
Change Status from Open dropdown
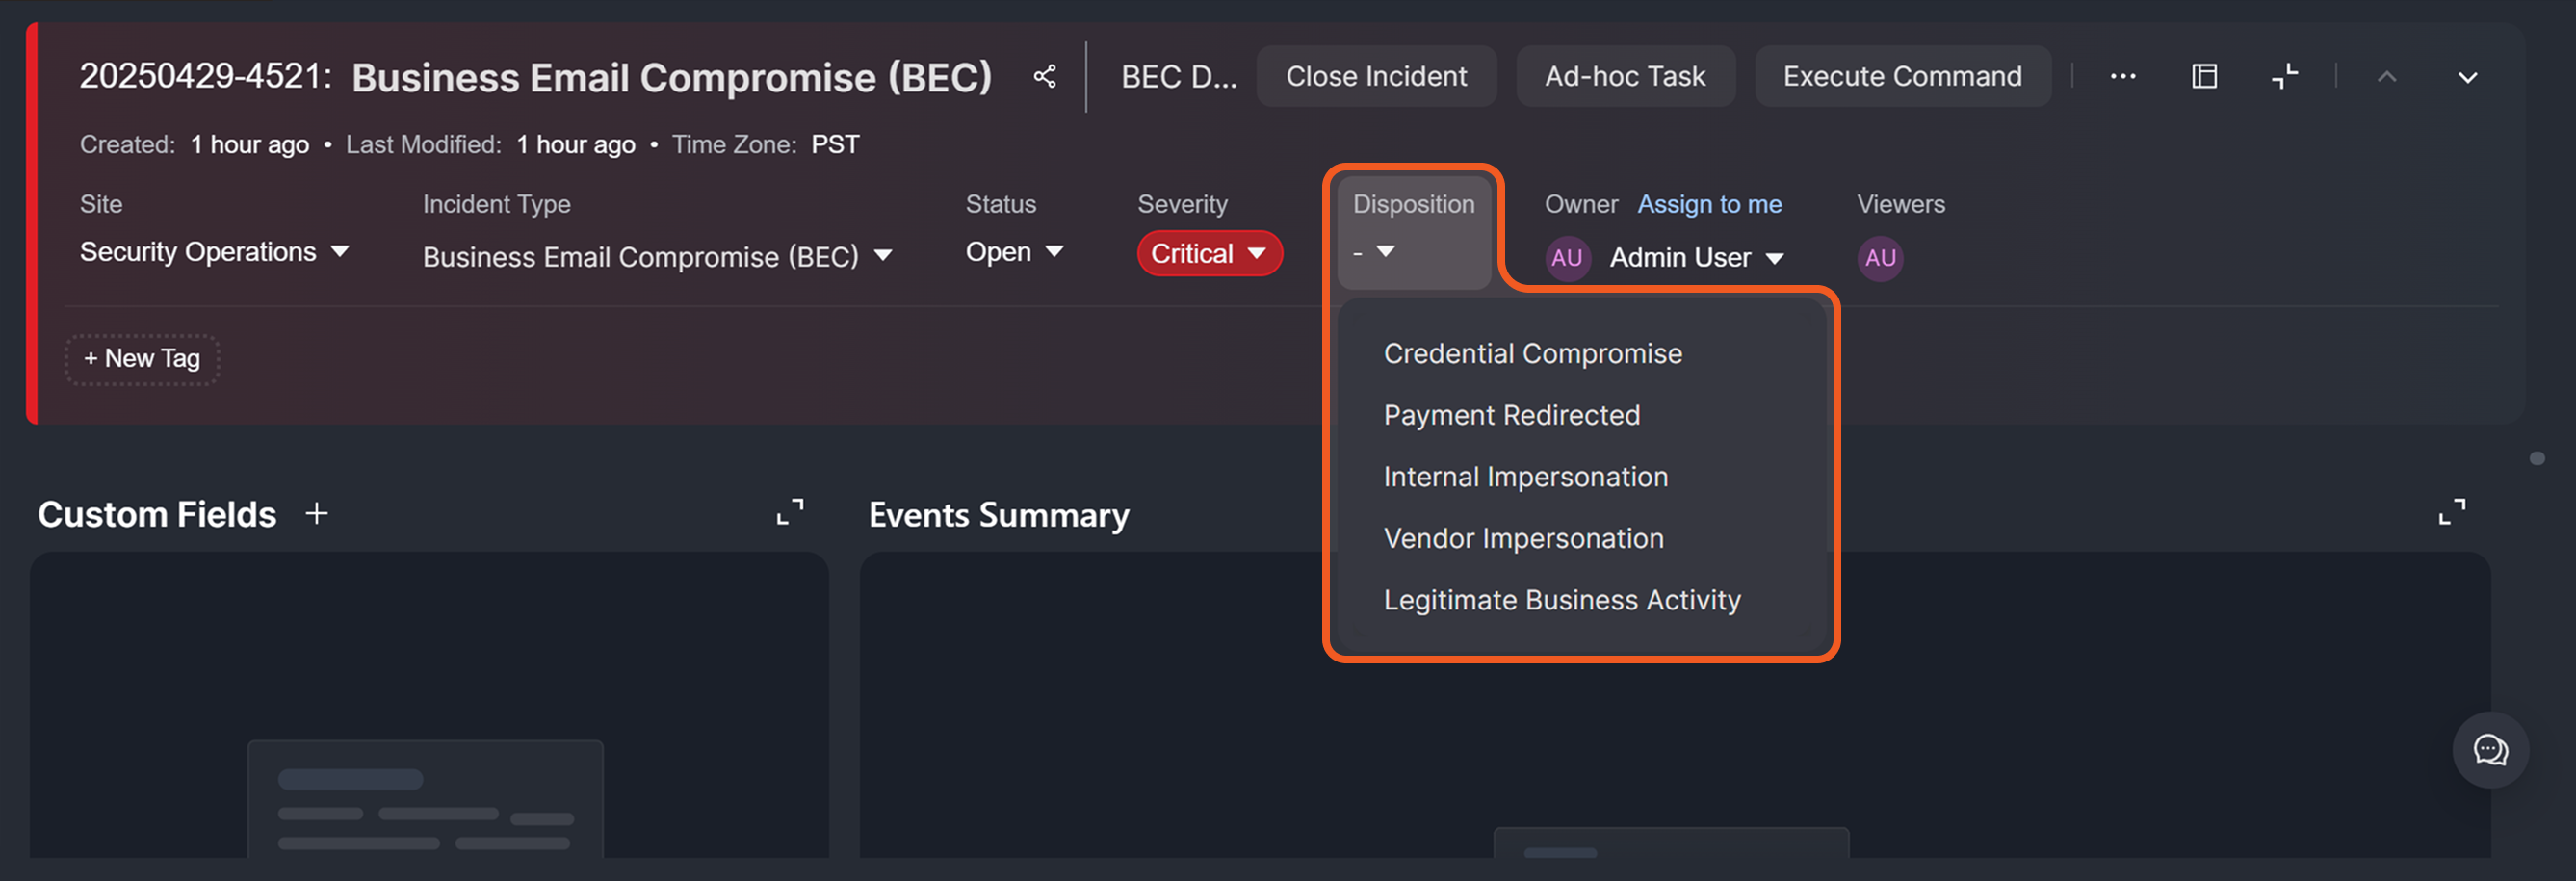(1013, 252)
